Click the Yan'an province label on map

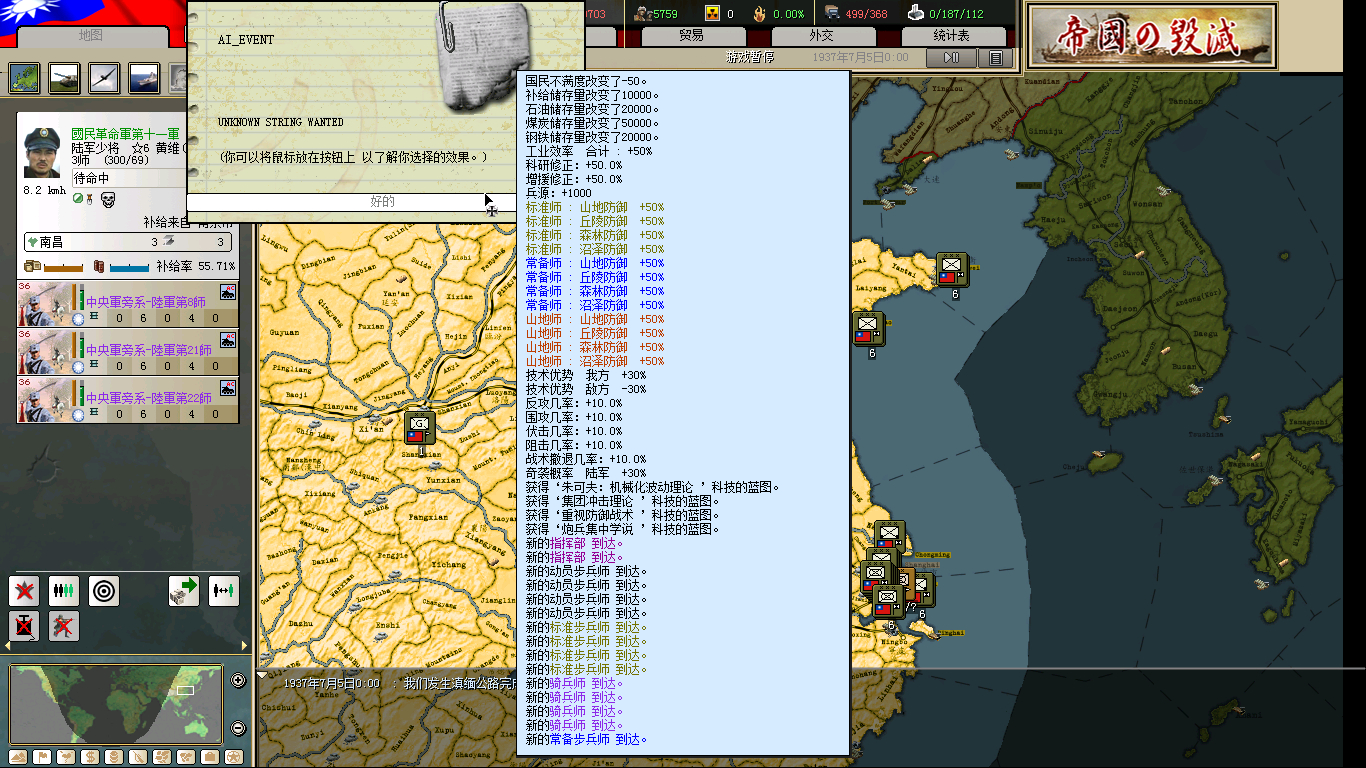[395, 294]
